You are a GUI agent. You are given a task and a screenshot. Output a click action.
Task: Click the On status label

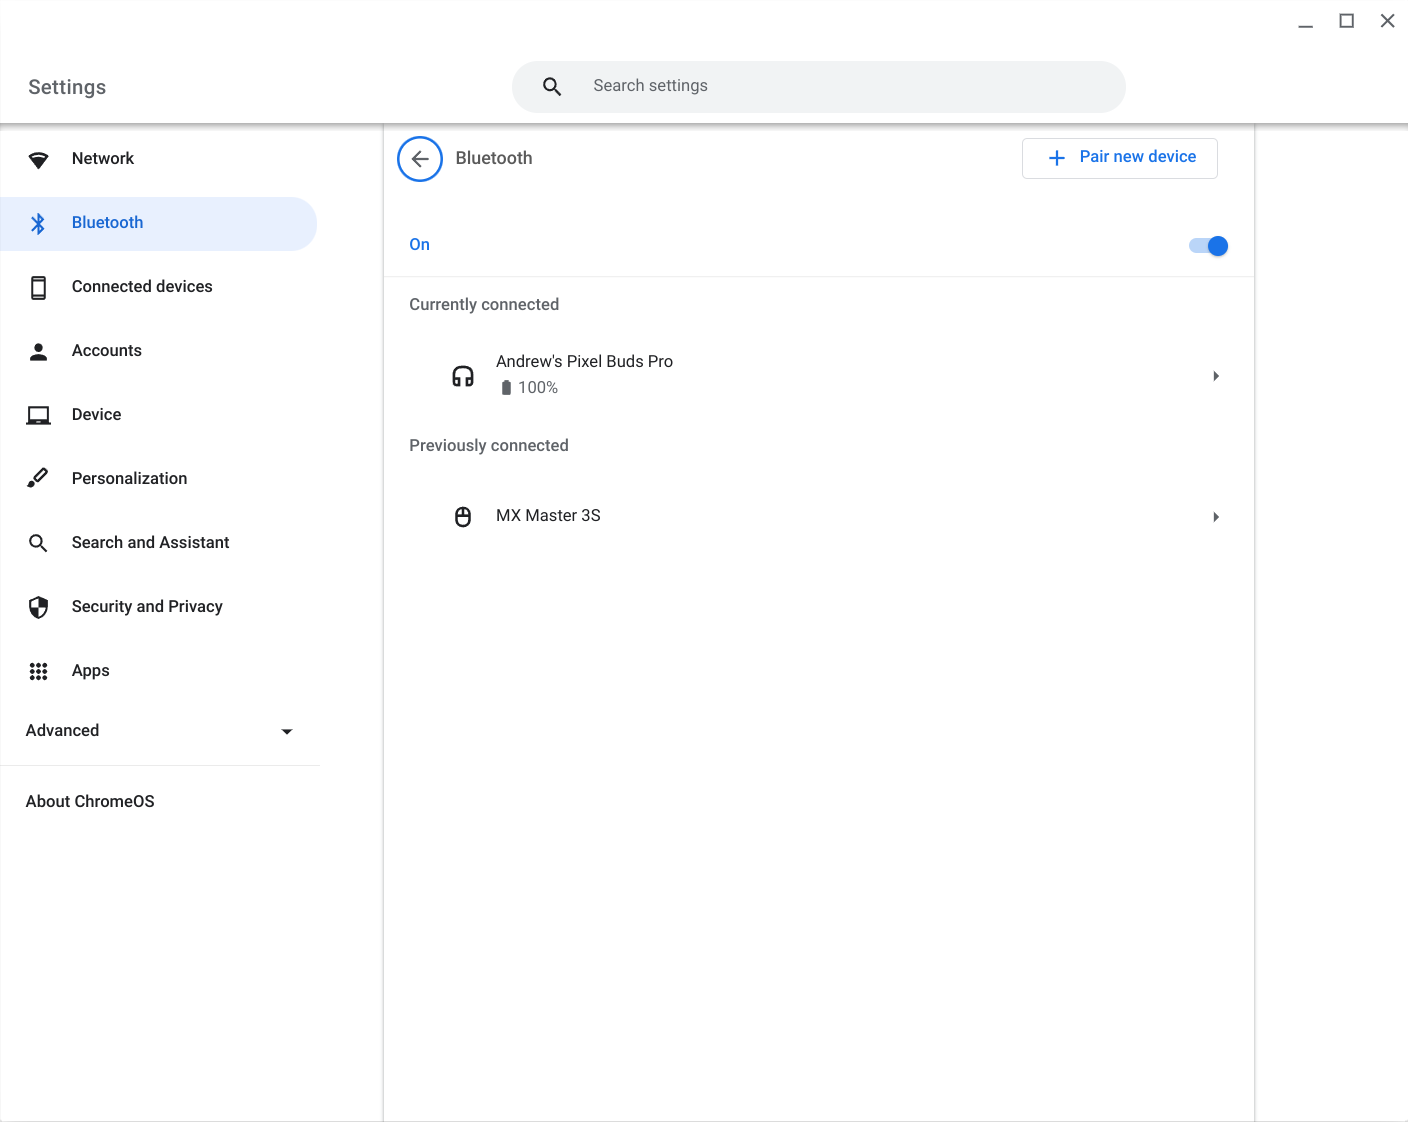pos(419,244)
